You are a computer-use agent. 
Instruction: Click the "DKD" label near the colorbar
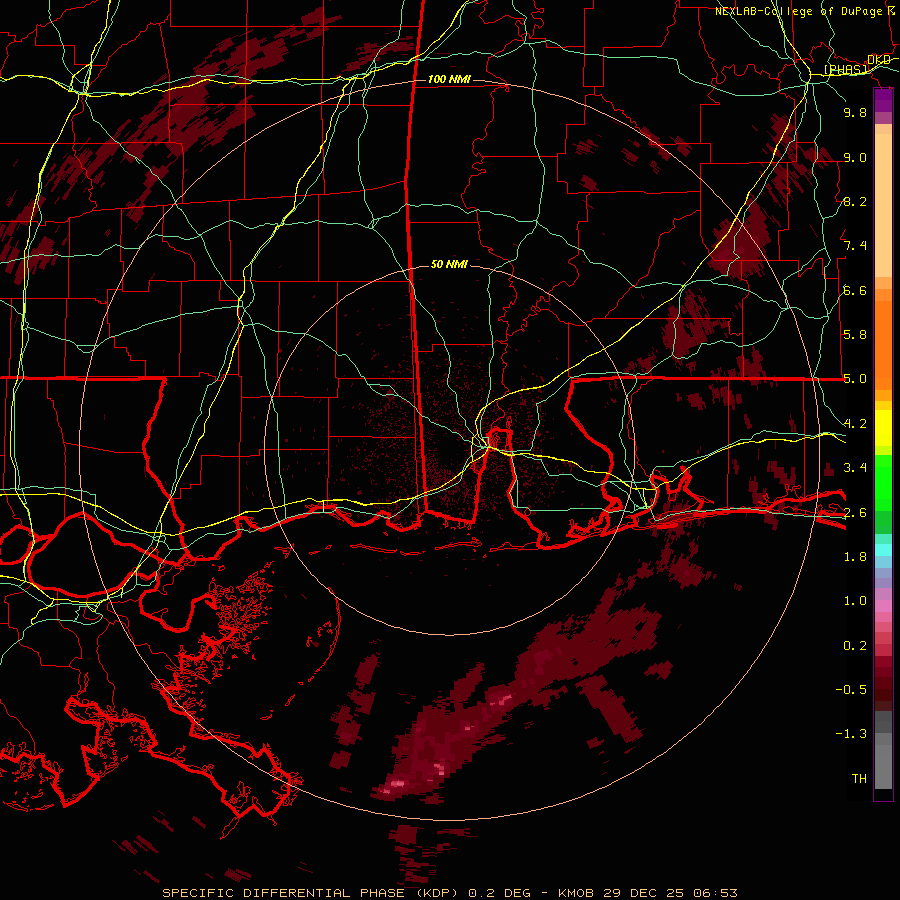tap(879, 60)
